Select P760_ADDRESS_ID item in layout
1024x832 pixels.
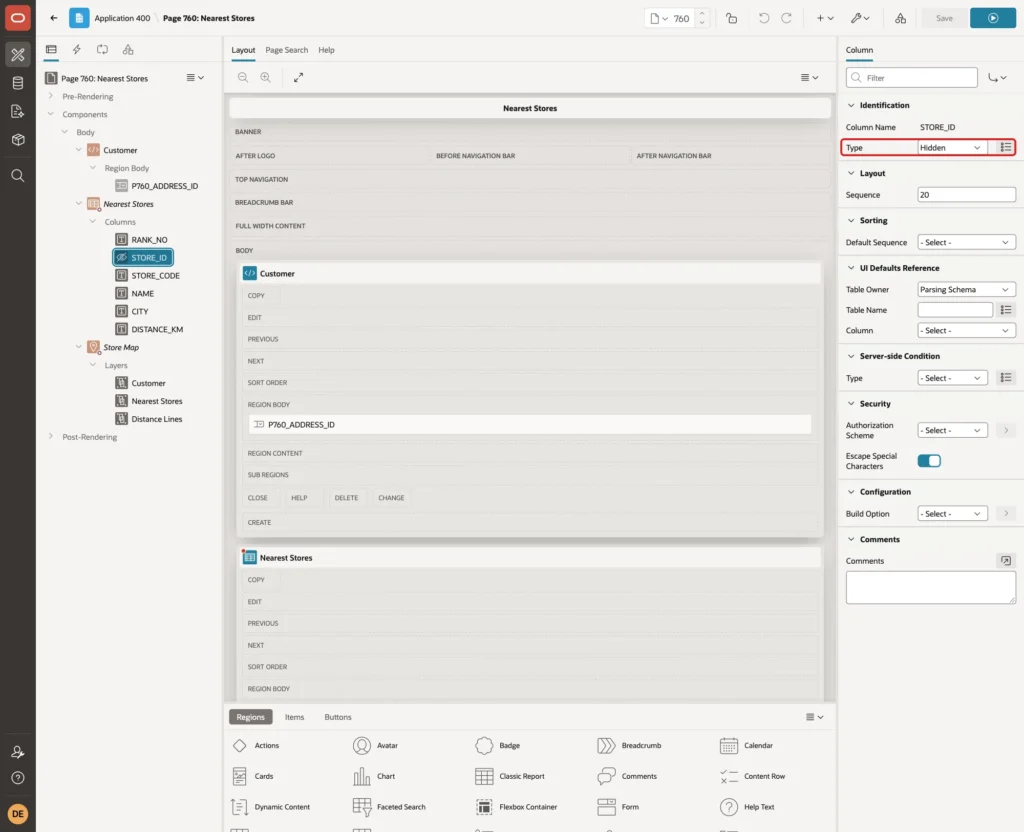(x=530, y=424)
